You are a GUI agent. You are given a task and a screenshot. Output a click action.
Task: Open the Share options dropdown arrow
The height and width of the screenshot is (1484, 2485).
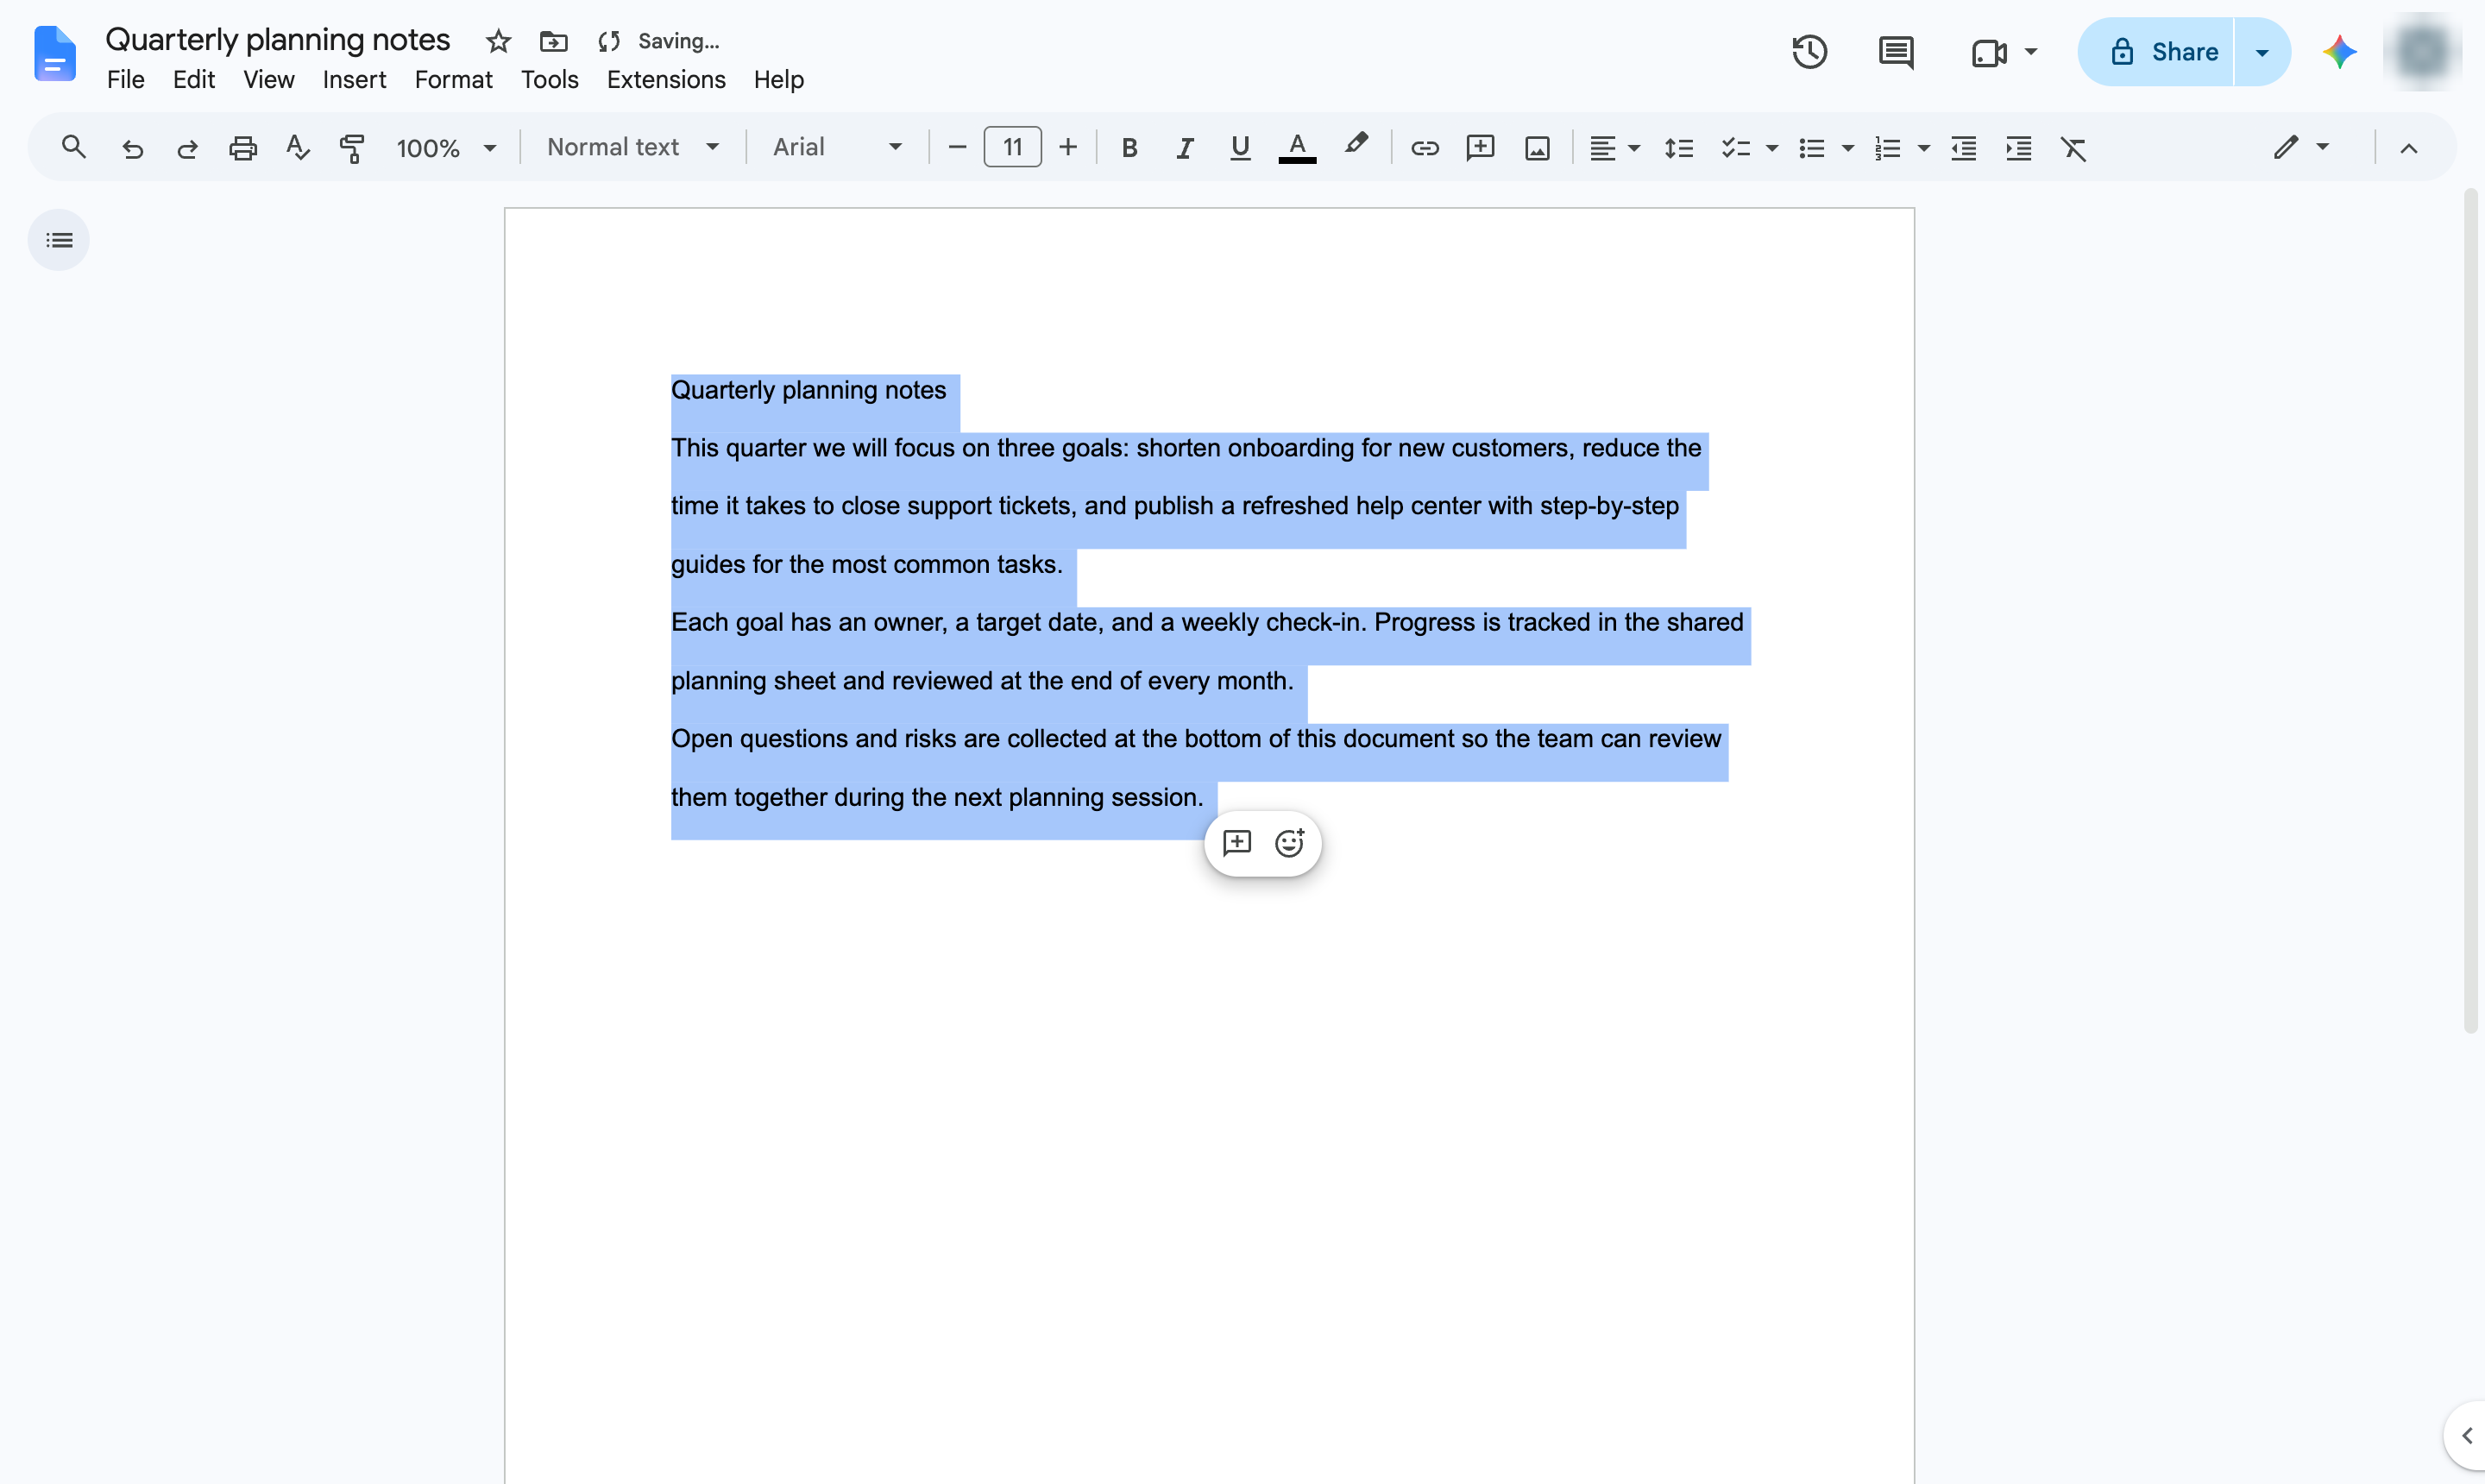click(2262, 52)
